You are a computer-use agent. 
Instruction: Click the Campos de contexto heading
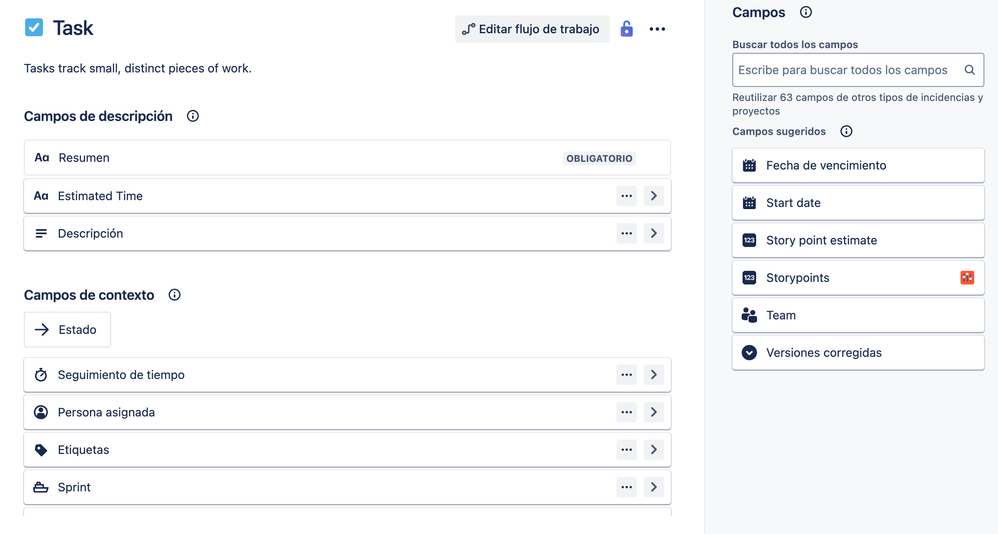pyautogui.click(x=89, y=295)
